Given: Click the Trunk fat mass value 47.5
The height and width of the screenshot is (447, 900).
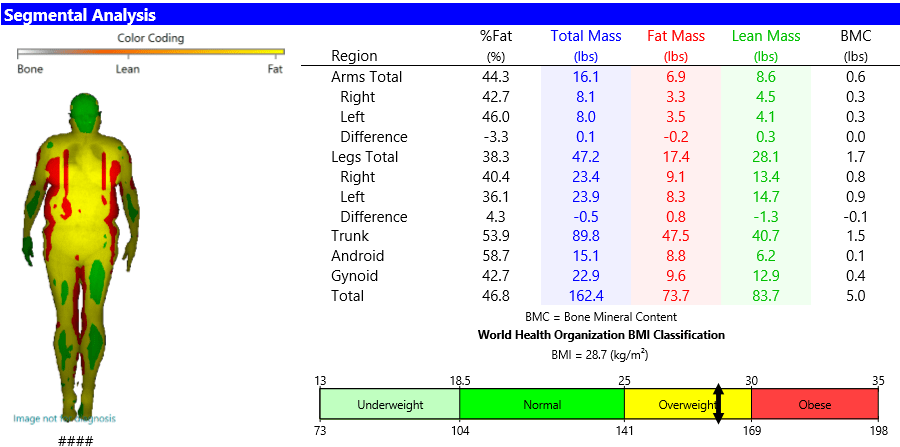Looking at the screenshot, I should (x=676, y=236).
